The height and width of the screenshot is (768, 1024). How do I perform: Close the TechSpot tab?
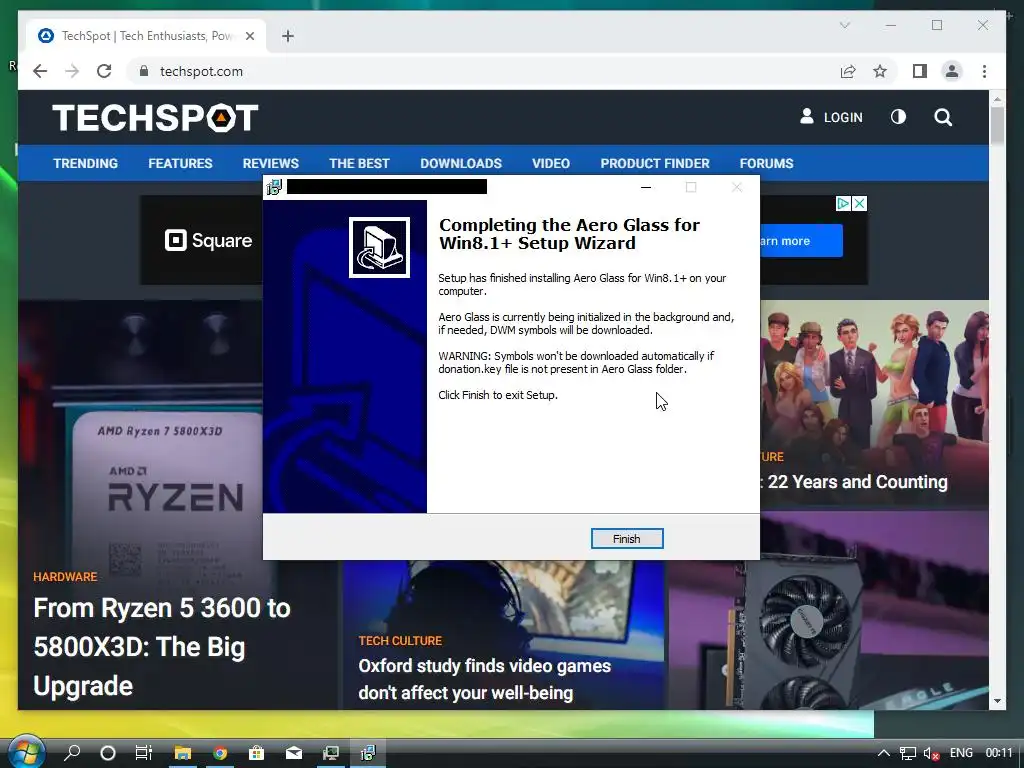249,36
